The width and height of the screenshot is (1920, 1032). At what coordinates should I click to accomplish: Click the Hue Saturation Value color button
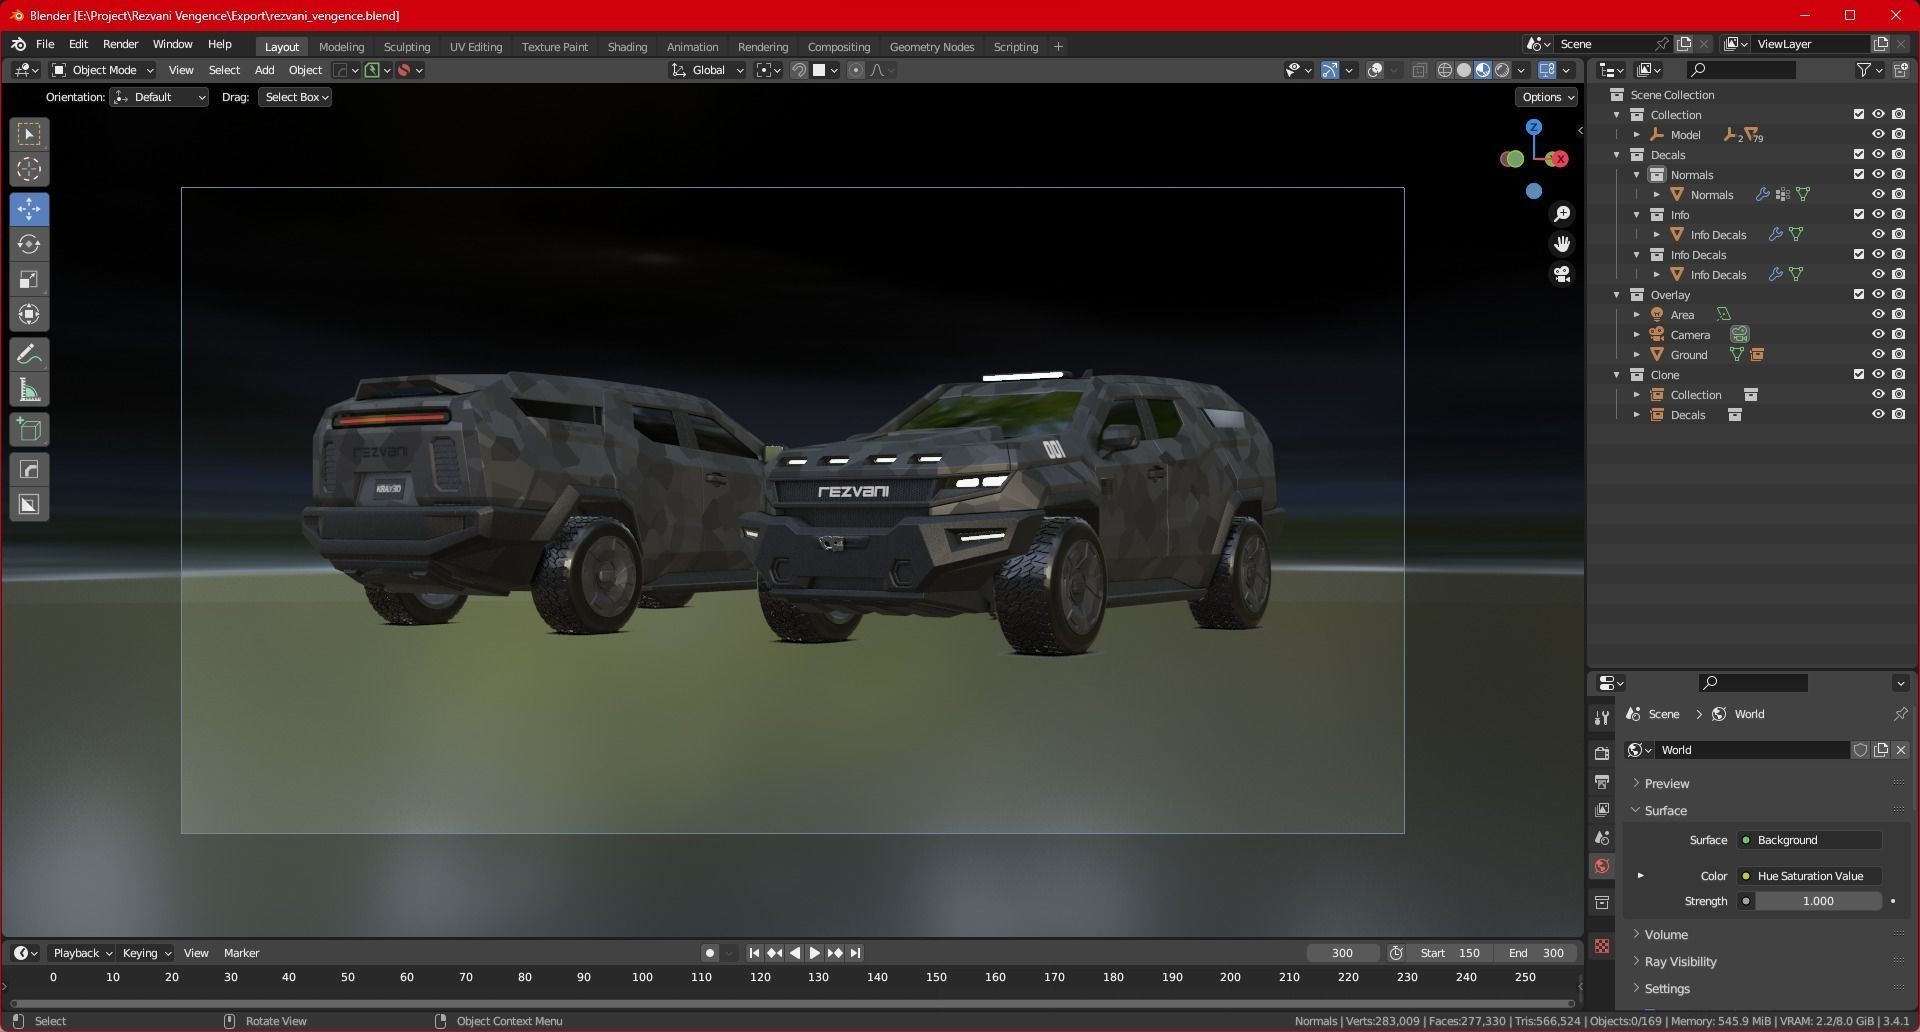click(x=1809, y=876)
